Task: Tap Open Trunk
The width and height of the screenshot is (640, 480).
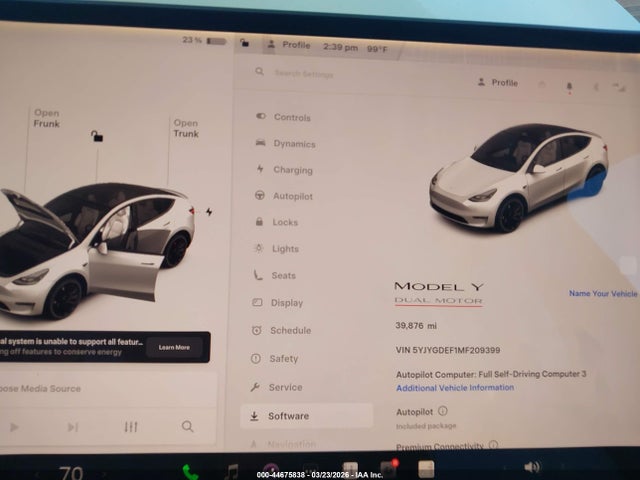Action: pos(186,128)
